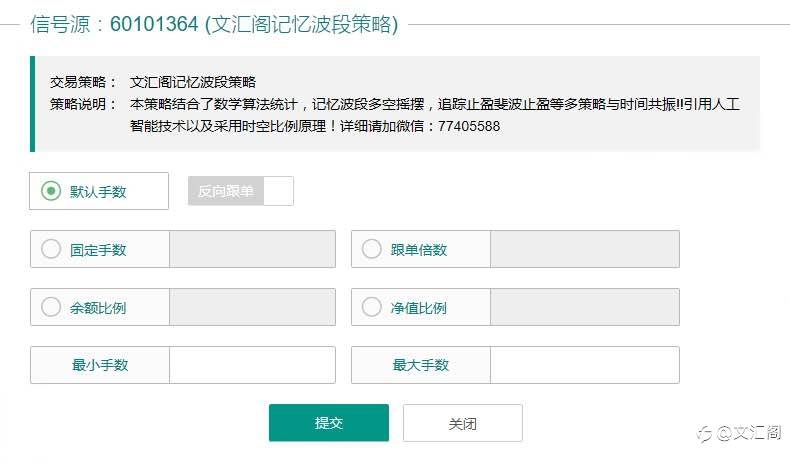The image size is (790, 465).
Task: Select the 跟单倍数 radio option
Action: (371, 249)
